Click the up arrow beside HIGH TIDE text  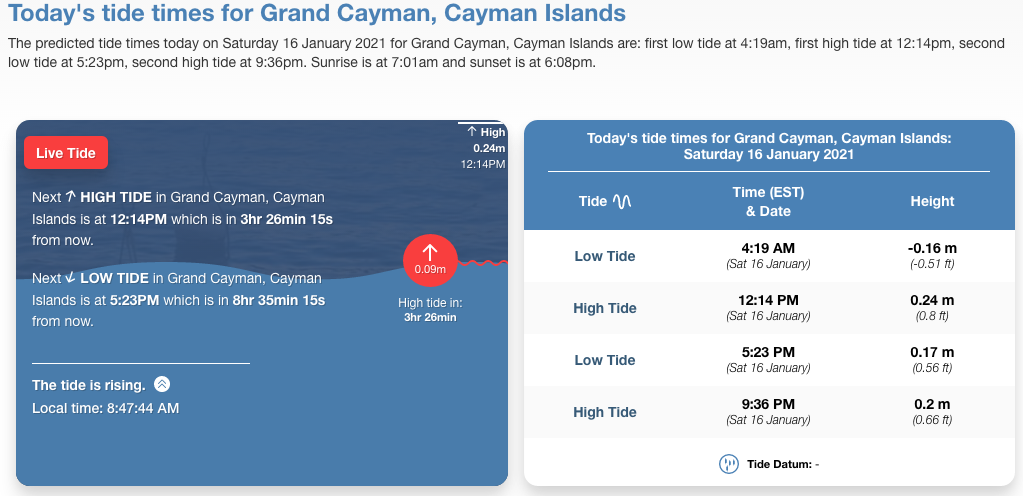click(x=70, y=198)
